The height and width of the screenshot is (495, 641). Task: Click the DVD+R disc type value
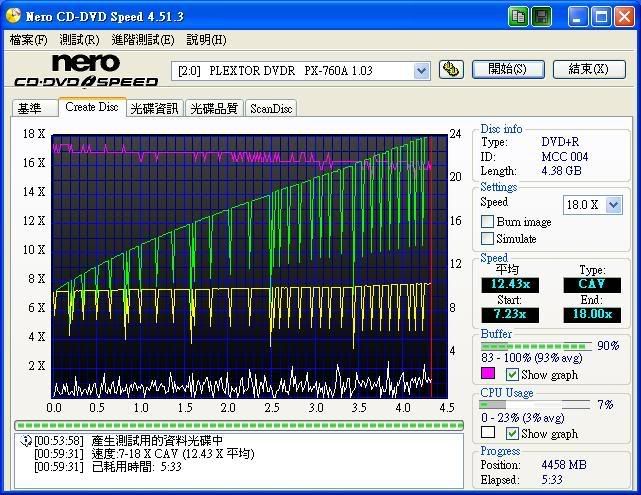[560, 142]
